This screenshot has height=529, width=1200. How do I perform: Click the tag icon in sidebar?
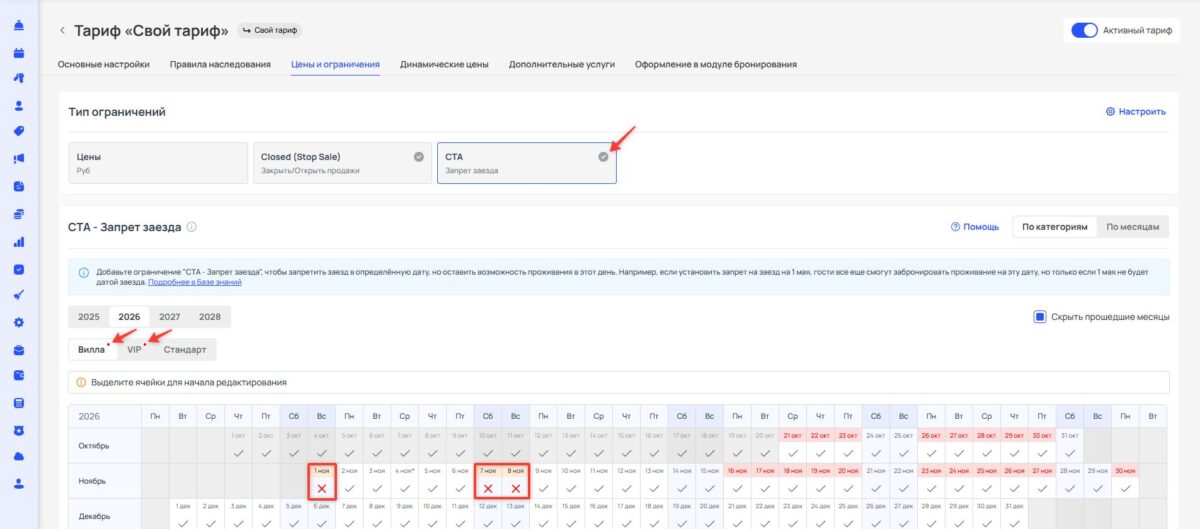19,131
